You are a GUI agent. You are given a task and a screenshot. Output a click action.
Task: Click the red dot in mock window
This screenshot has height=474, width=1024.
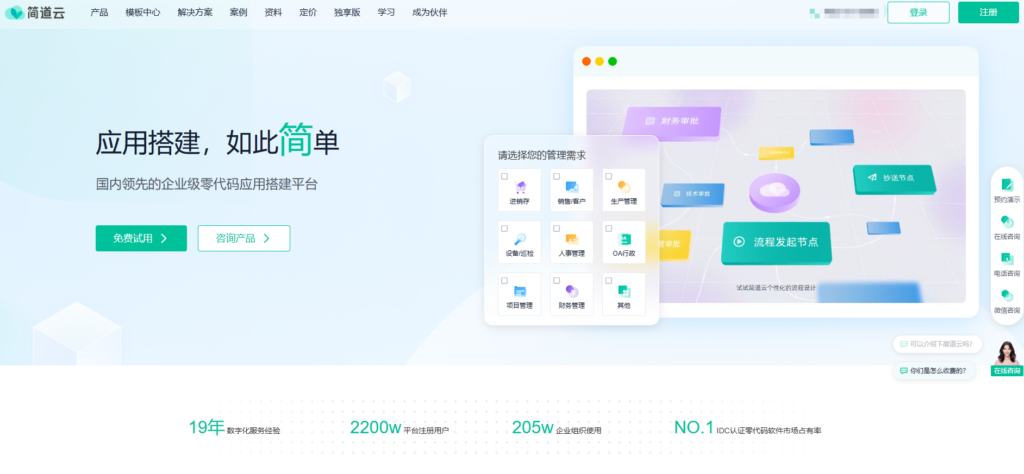(586, 61)
